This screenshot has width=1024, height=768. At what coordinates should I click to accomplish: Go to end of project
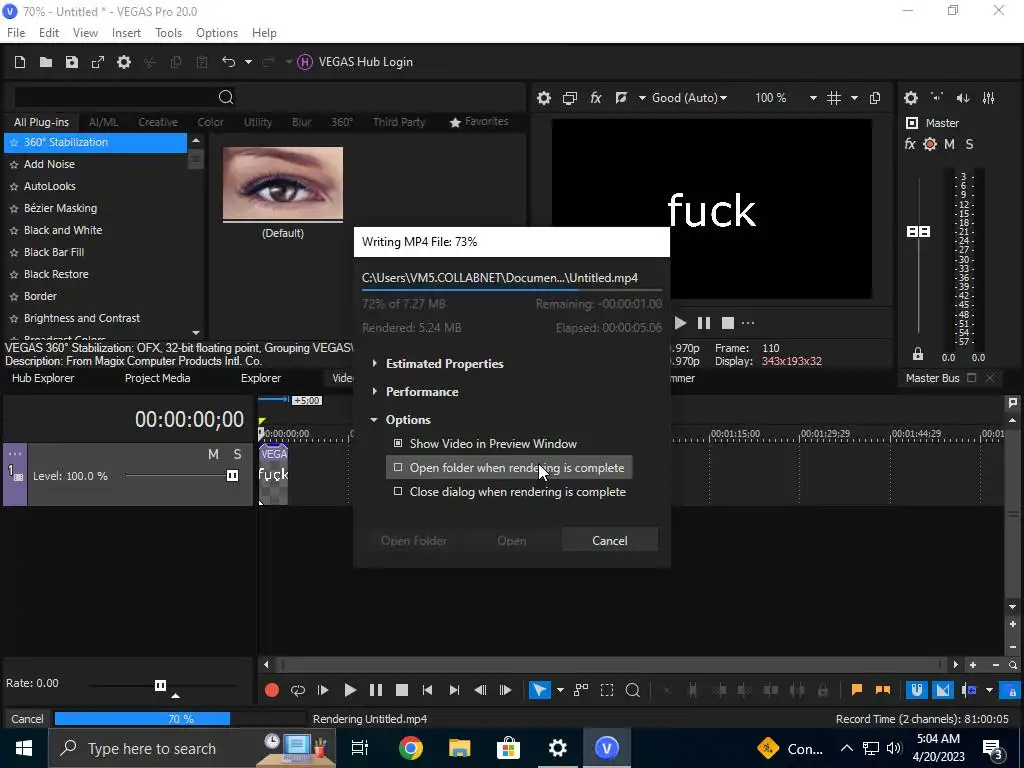(454, 690)
